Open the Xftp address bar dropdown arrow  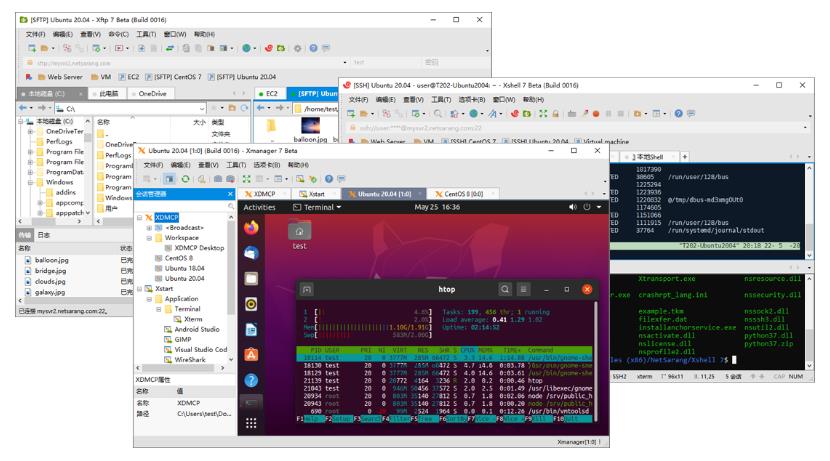tap(345, 62)
